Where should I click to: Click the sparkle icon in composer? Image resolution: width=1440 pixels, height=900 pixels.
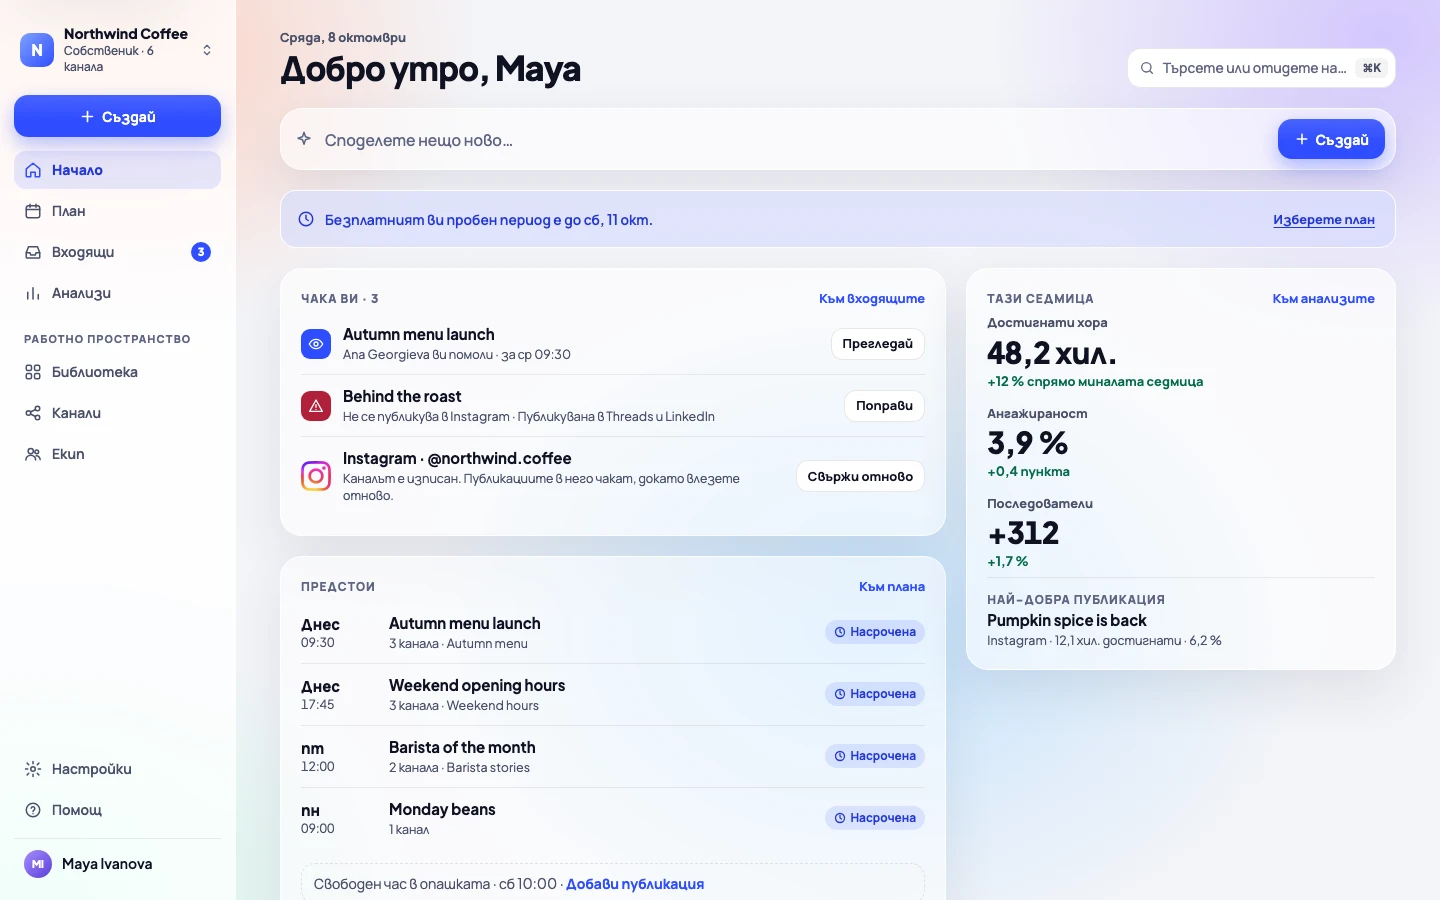(304, 139)
